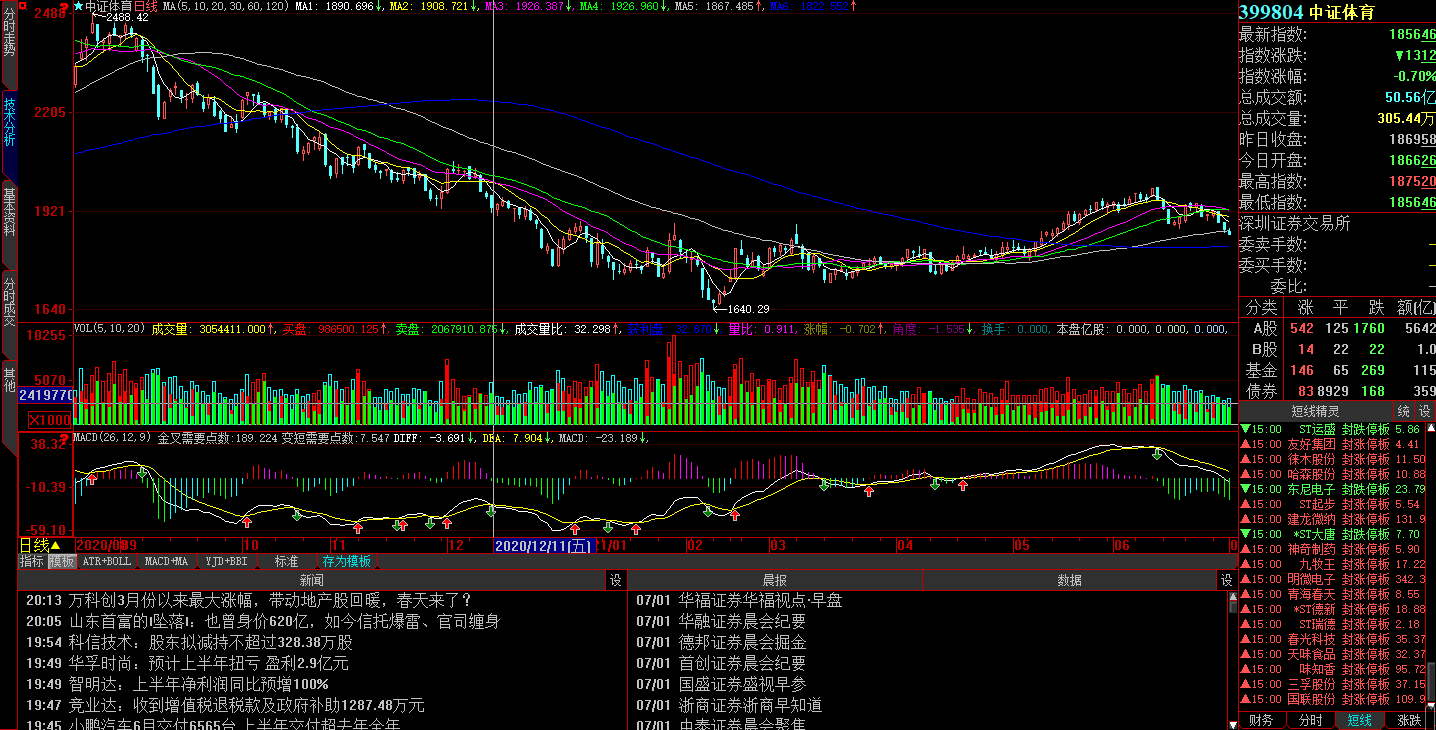
Task: Click the 深圳证券交易所 label
Action: [x=1295, y=223]
